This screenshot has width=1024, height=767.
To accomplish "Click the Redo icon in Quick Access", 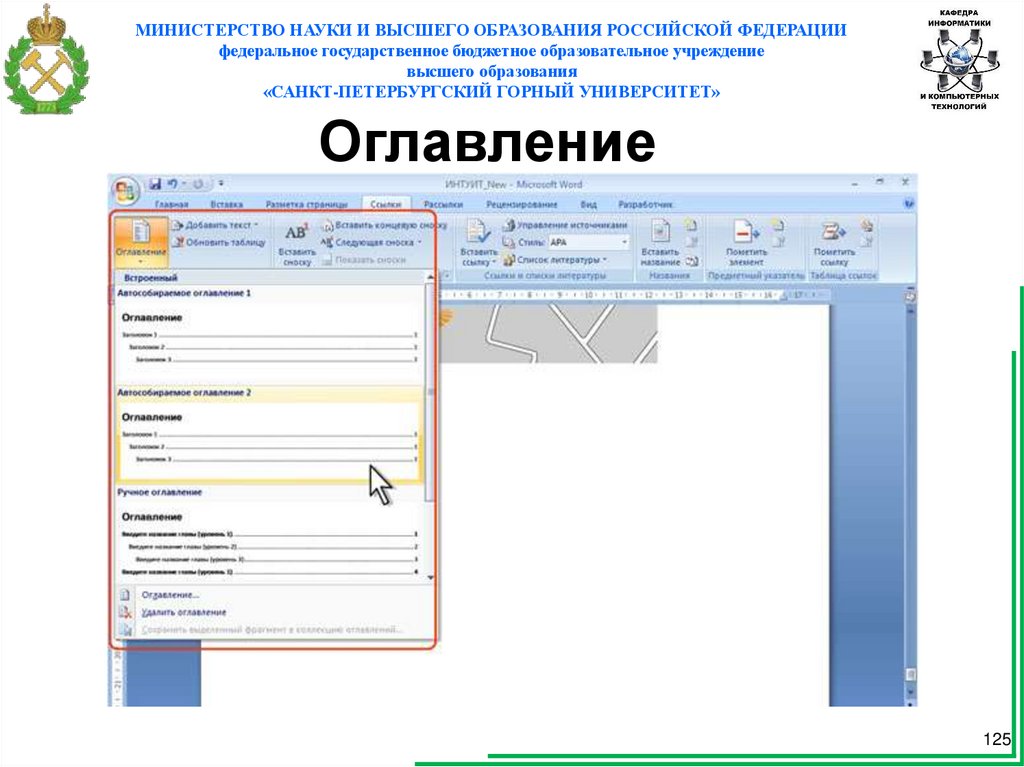I will click(198, 184).
